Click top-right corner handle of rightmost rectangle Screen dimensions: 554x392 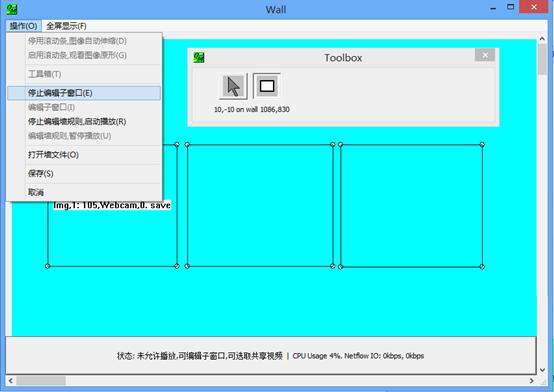(482, 144)
